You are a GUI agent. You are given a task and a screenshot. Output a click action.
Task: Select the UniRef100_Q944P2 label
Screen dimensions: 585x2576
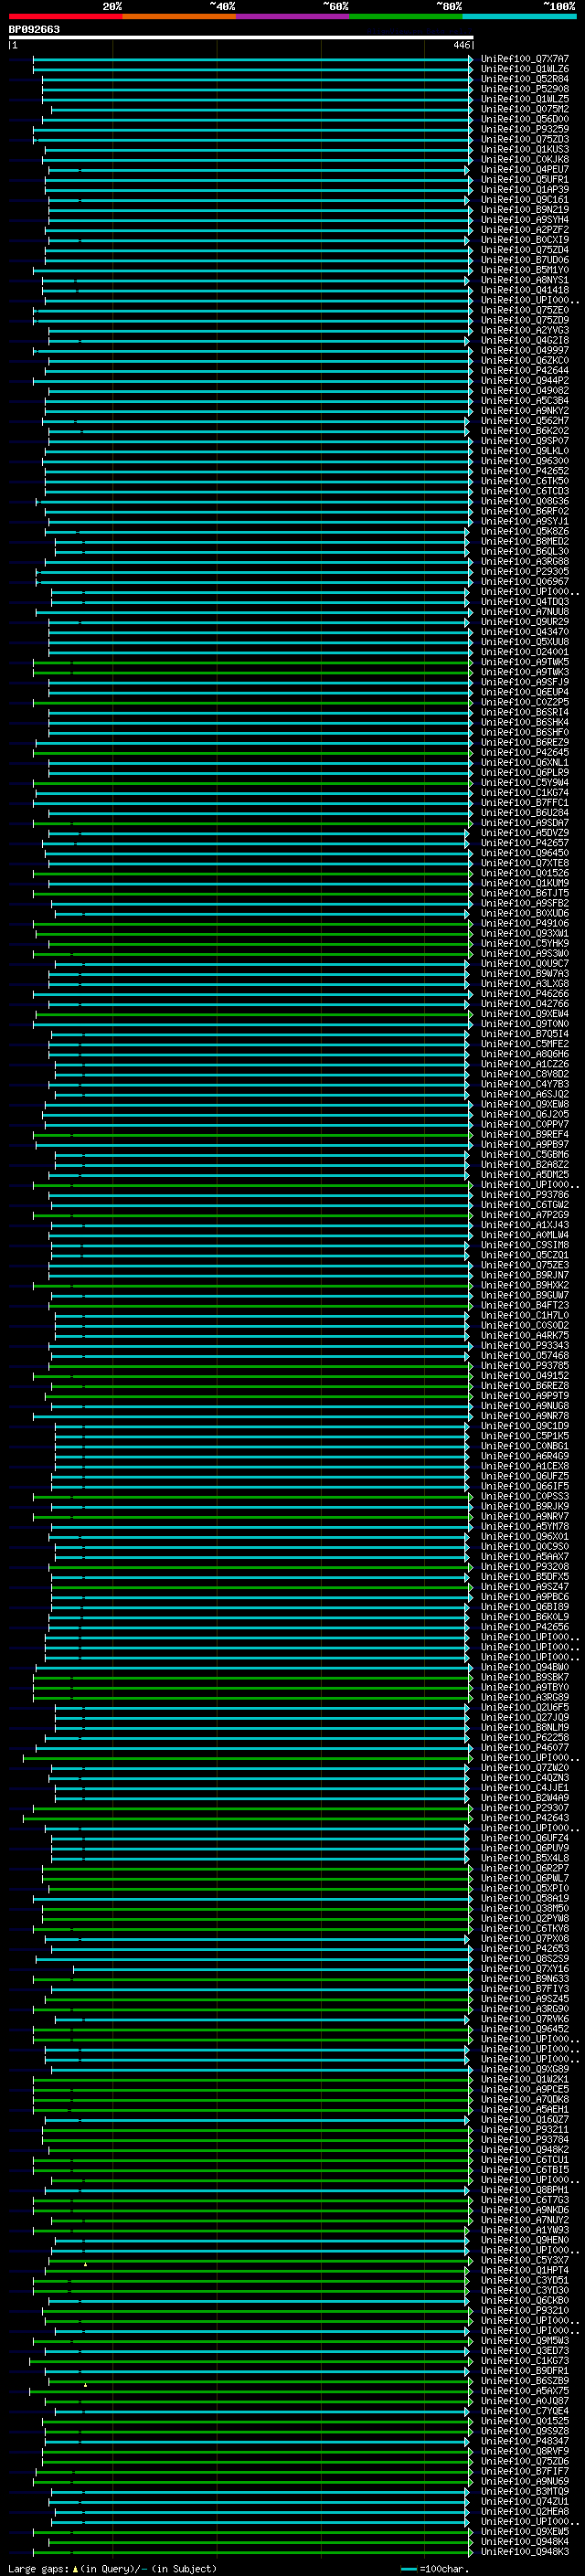pos(524,380)
